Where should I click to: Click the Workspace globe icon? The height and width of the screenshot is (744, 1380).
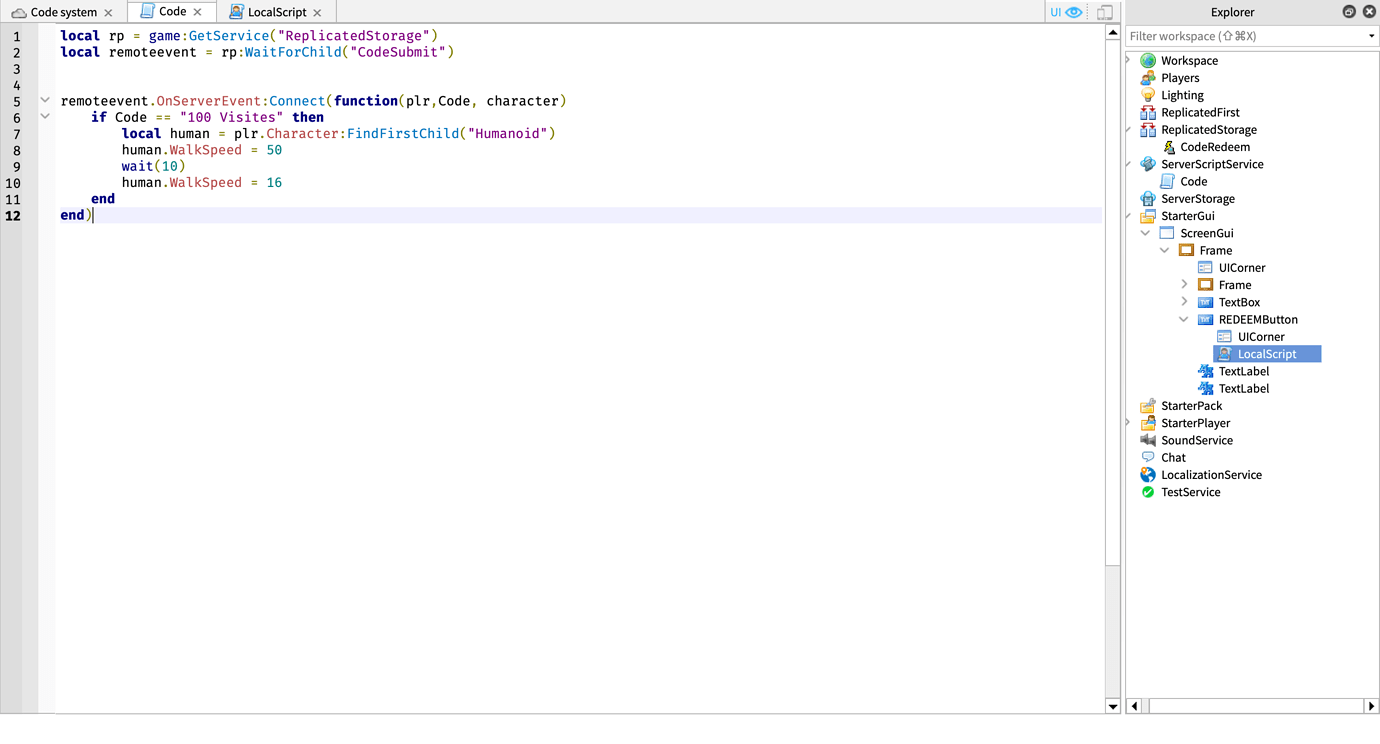click(1147, 60)
